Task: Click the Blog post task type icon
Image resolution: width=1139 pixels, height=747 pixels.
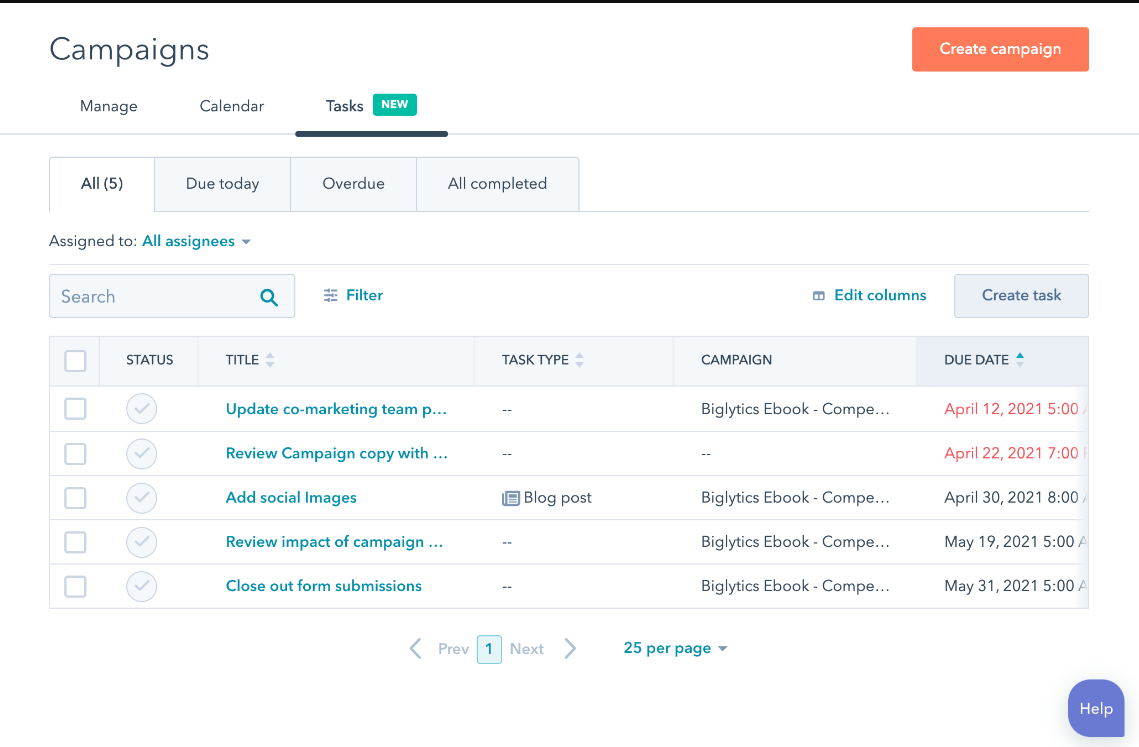Action: click(511, 497)
